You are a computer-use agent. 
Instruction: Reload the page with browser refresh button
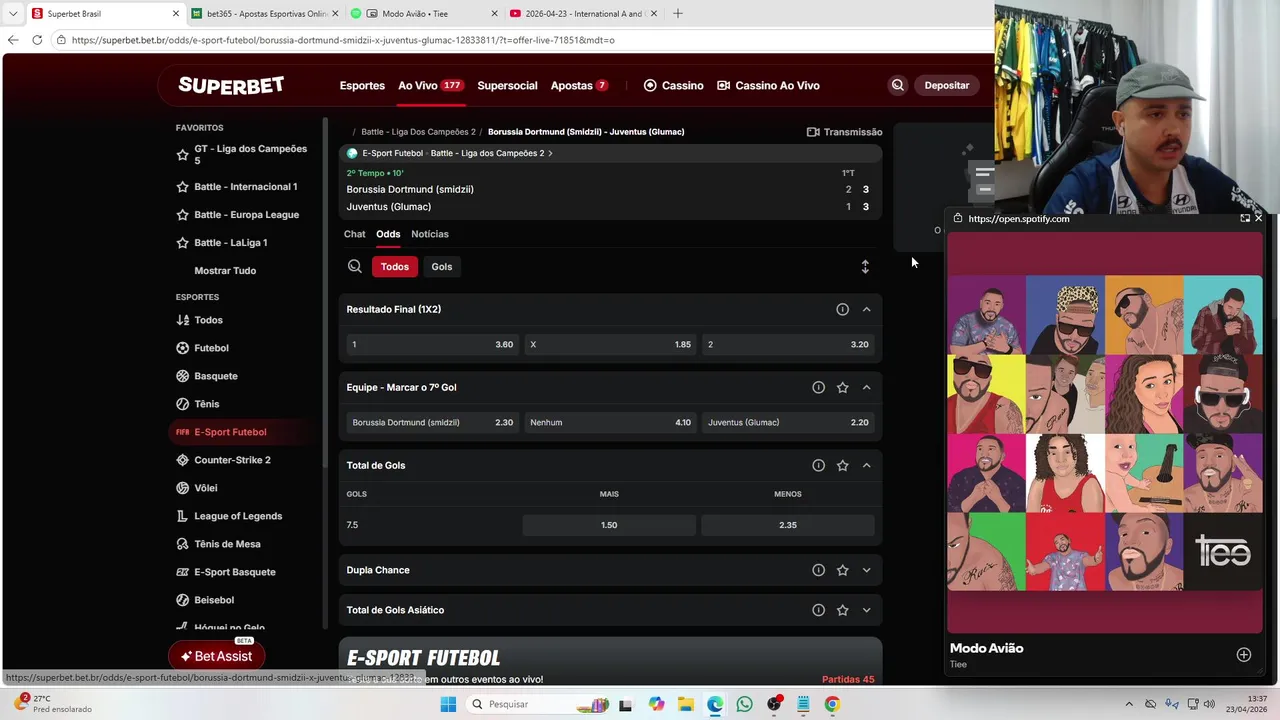pyautogui.click(x=37, y=40)
